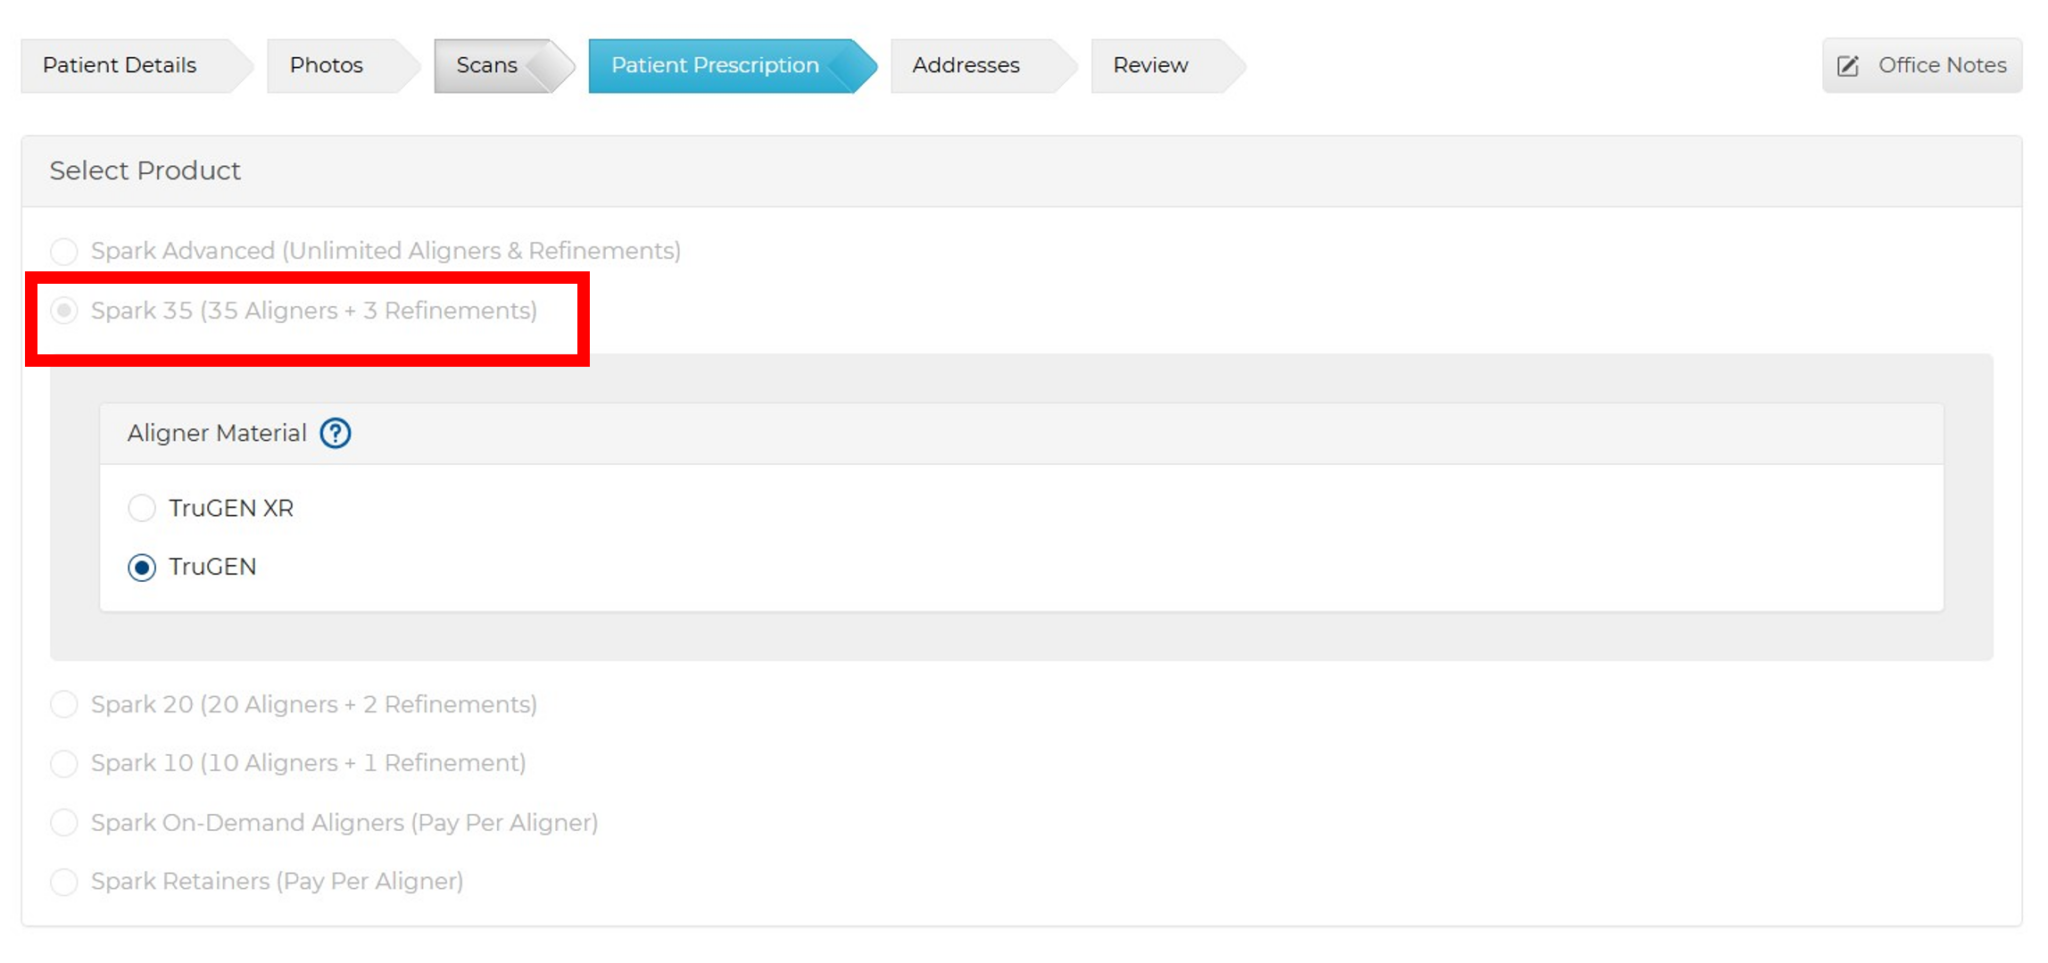Click the Select Product section header
The image size is (2048, 963).
coord(146,171)
